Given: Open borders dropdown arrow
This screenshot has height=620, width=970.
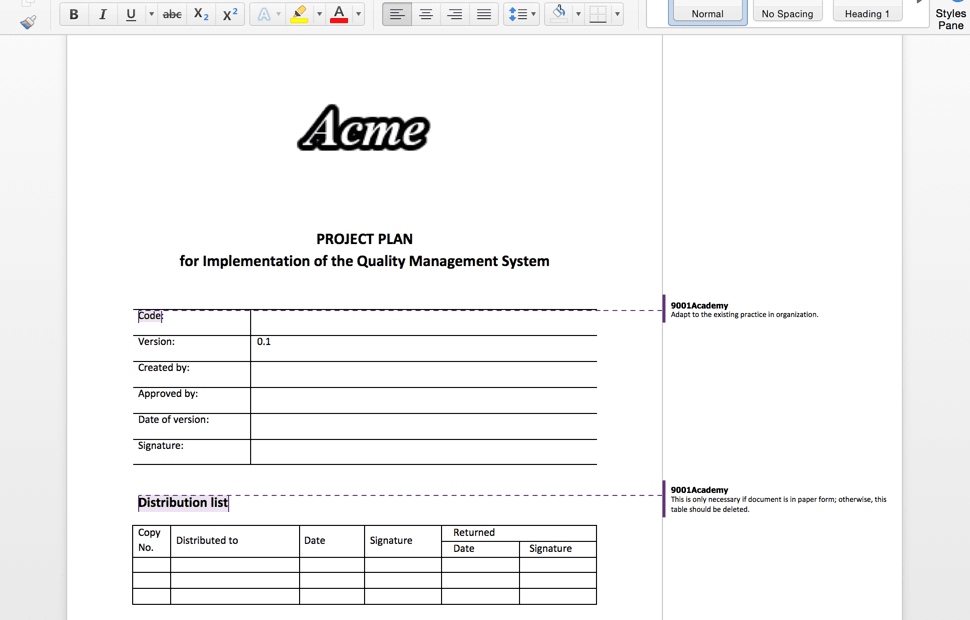Looking at the screenshot, I should [x=617, y=14].
